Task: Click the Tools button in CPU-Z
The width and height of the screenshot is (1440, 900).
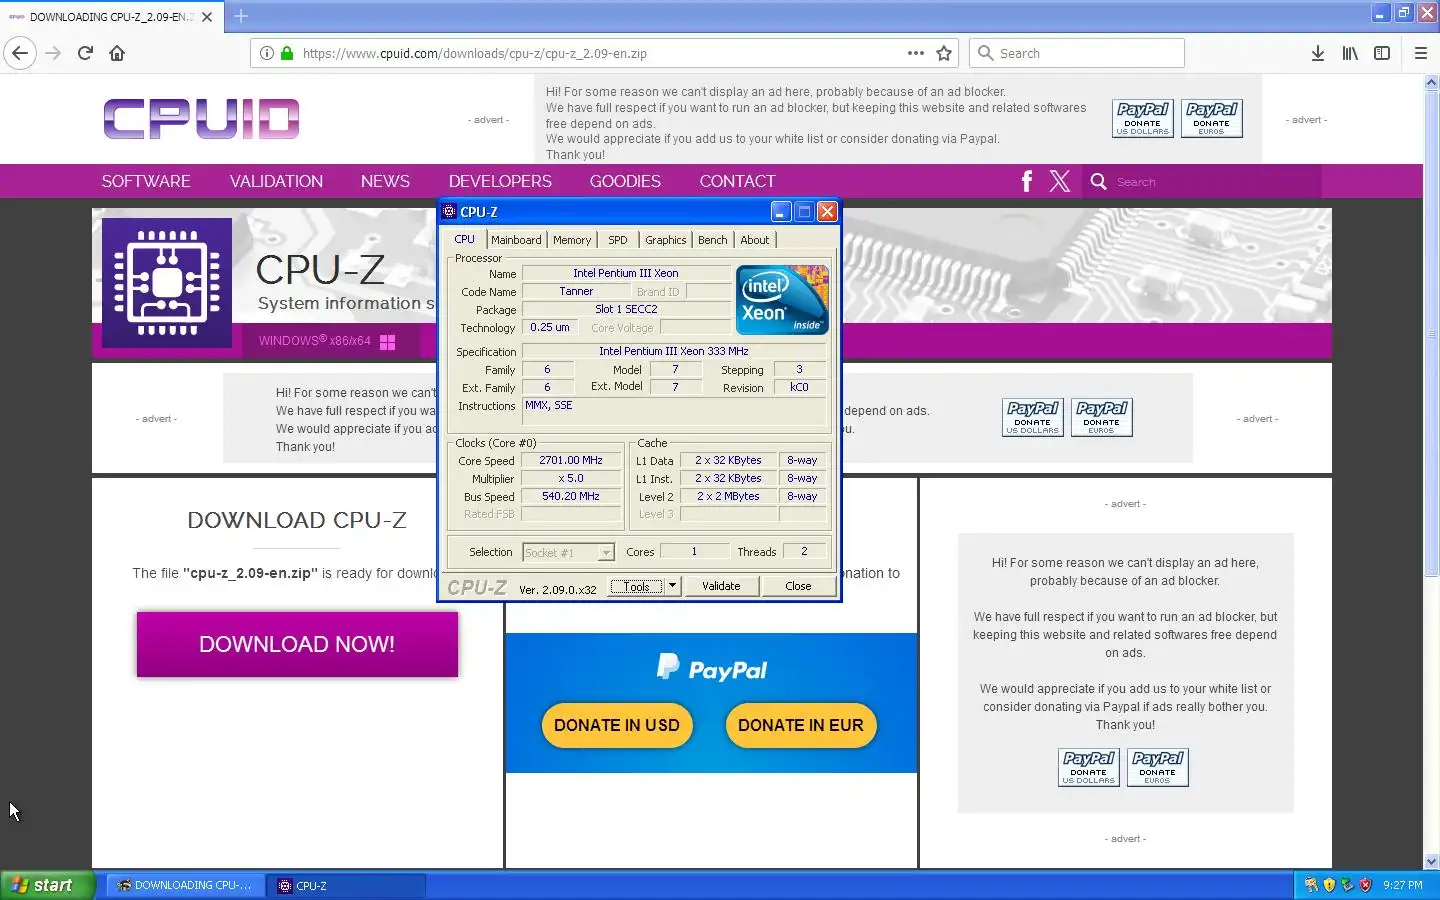Action: pyautogui.click(x=637, y=586)
